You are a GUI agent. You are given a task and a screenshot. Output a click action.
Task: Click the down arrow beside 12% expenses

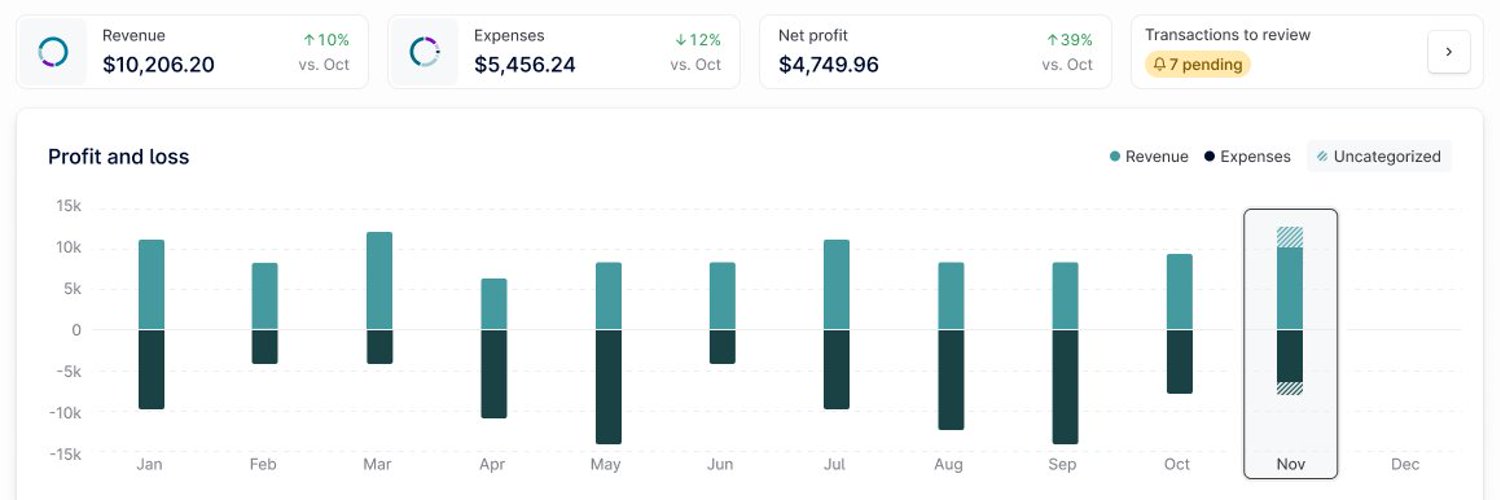pos(681,40)
